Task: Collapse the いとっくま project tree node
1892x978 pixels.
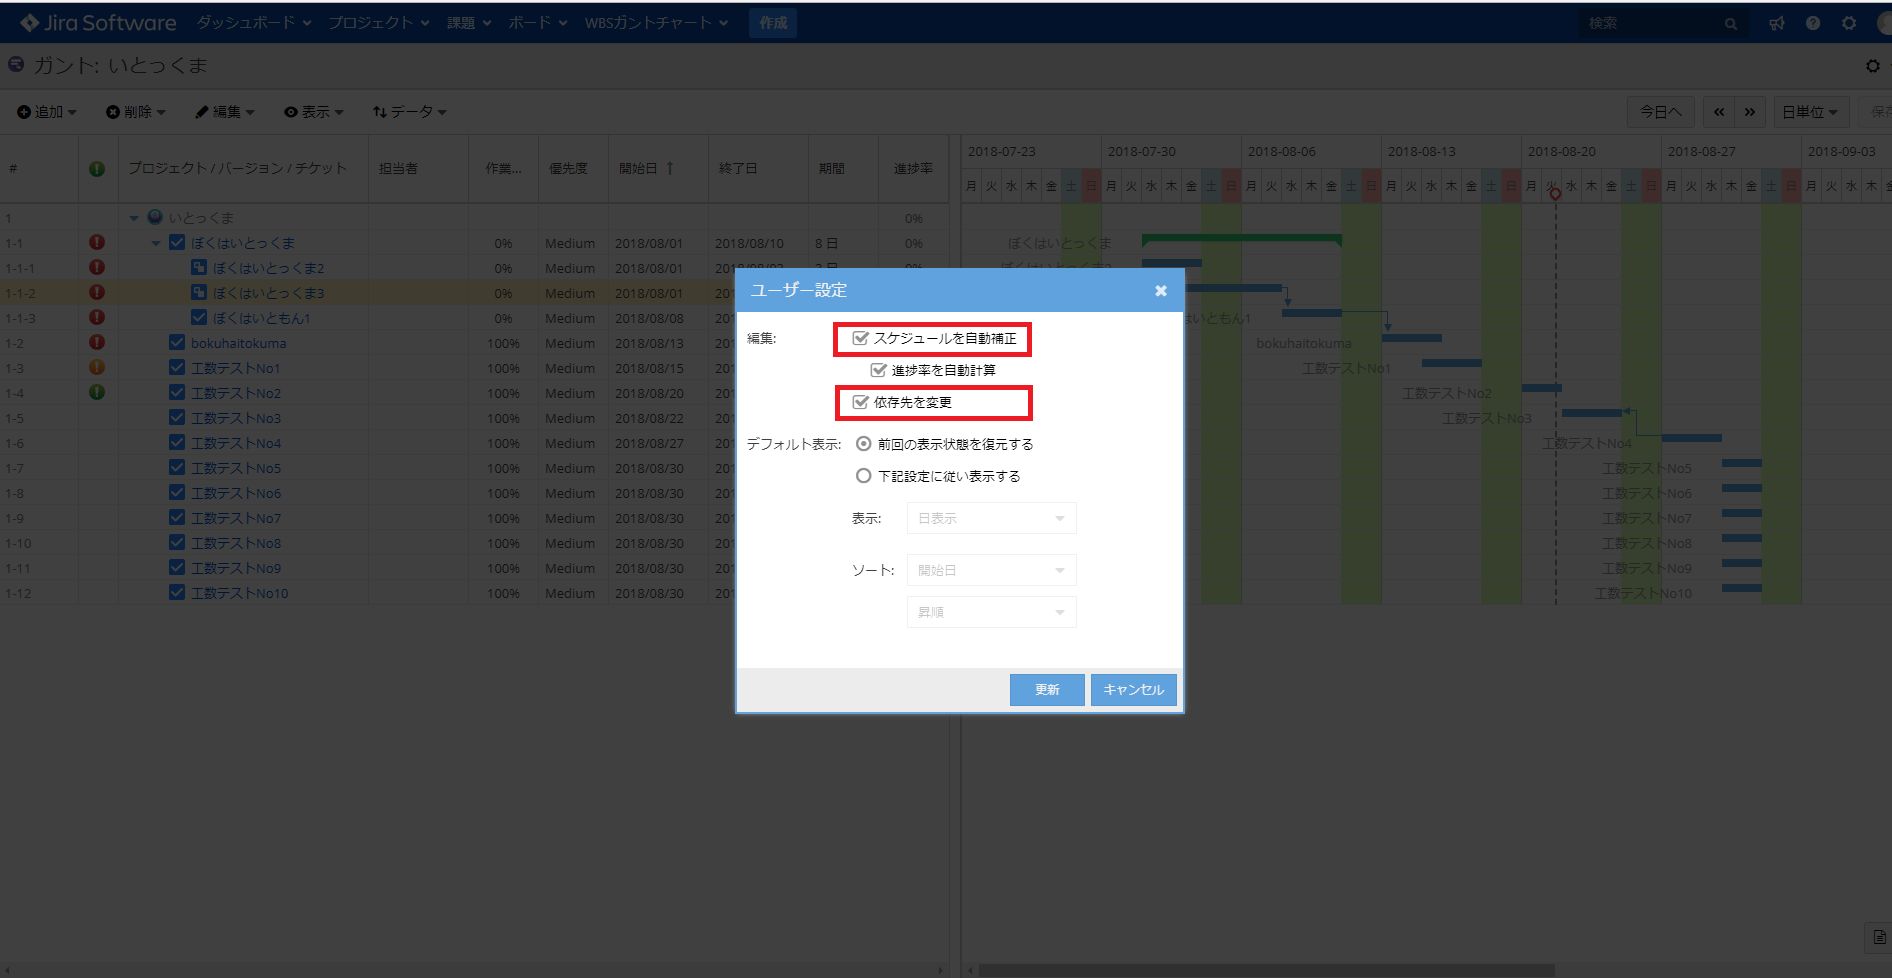Action: point(134,218)
